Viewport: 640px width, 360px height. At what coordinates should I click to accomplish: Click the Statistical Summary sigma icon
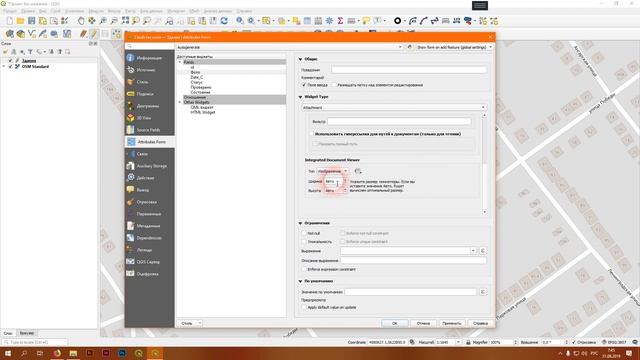point(340,21)
